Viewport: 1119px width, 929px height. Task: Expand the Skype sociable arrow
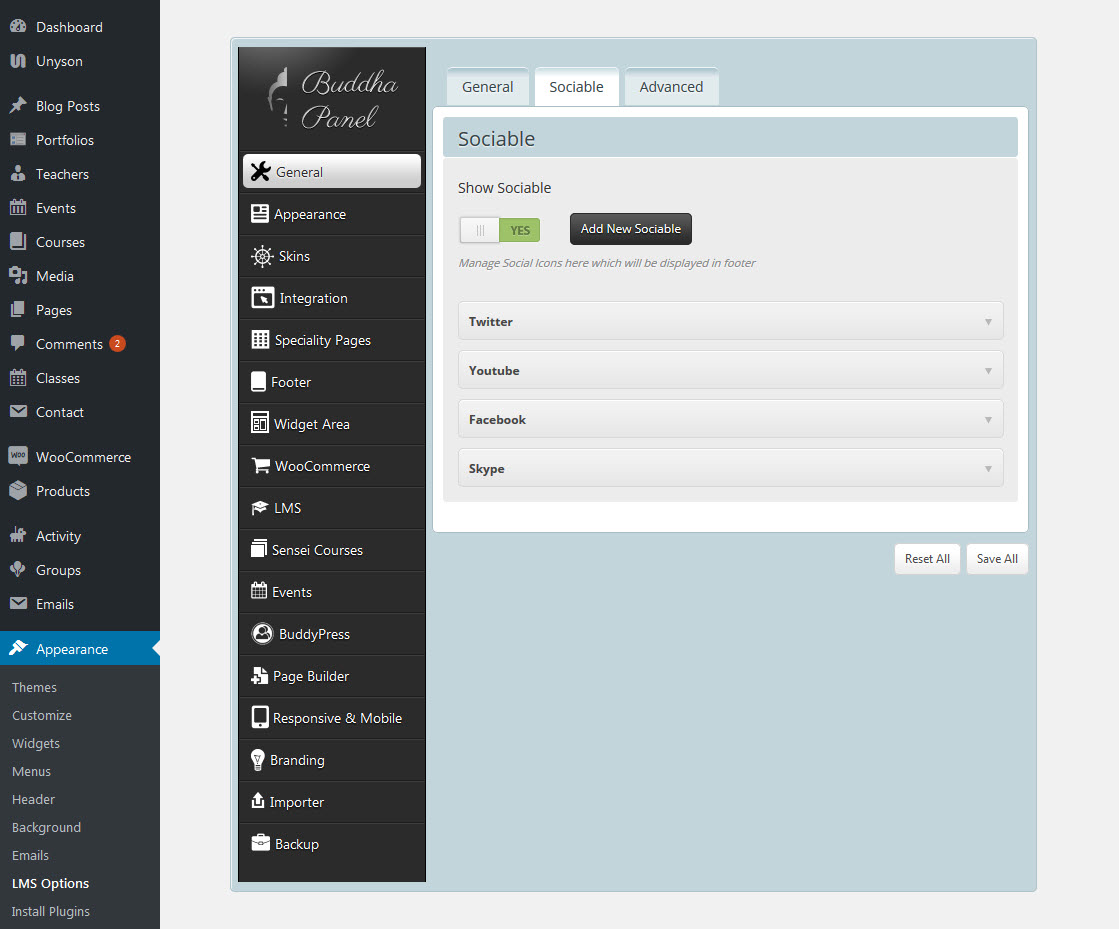point(988,468)
